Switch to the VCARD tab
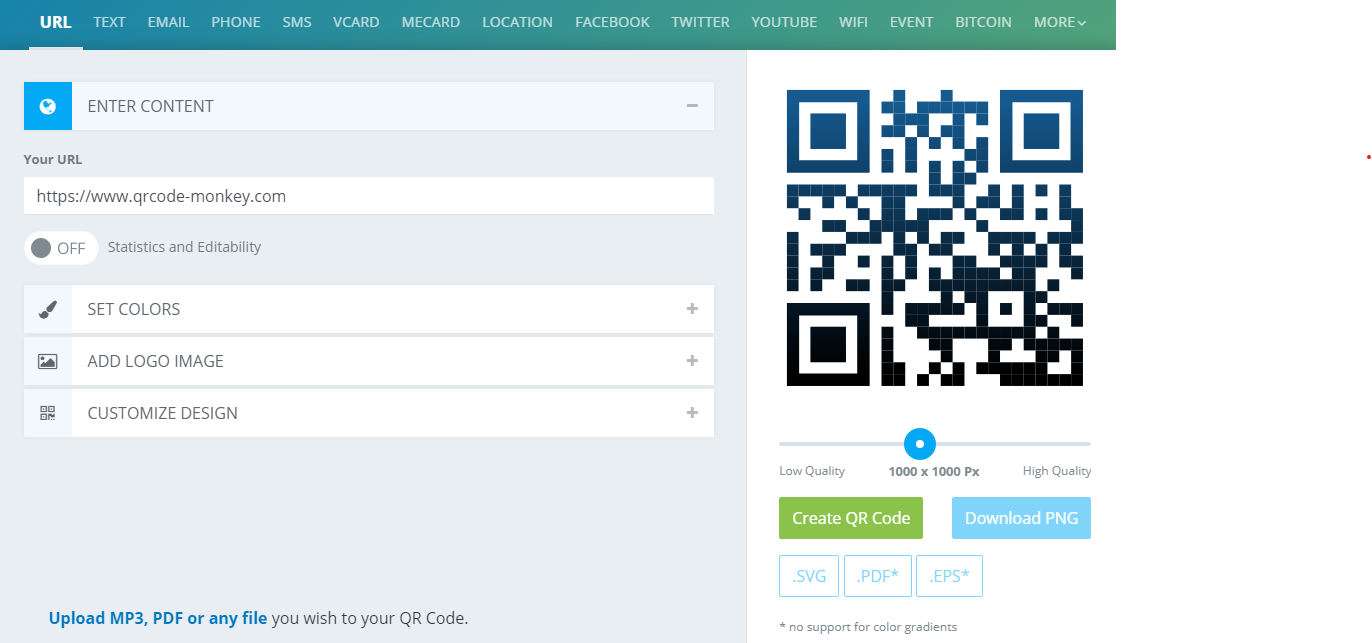 pos(356,22)
